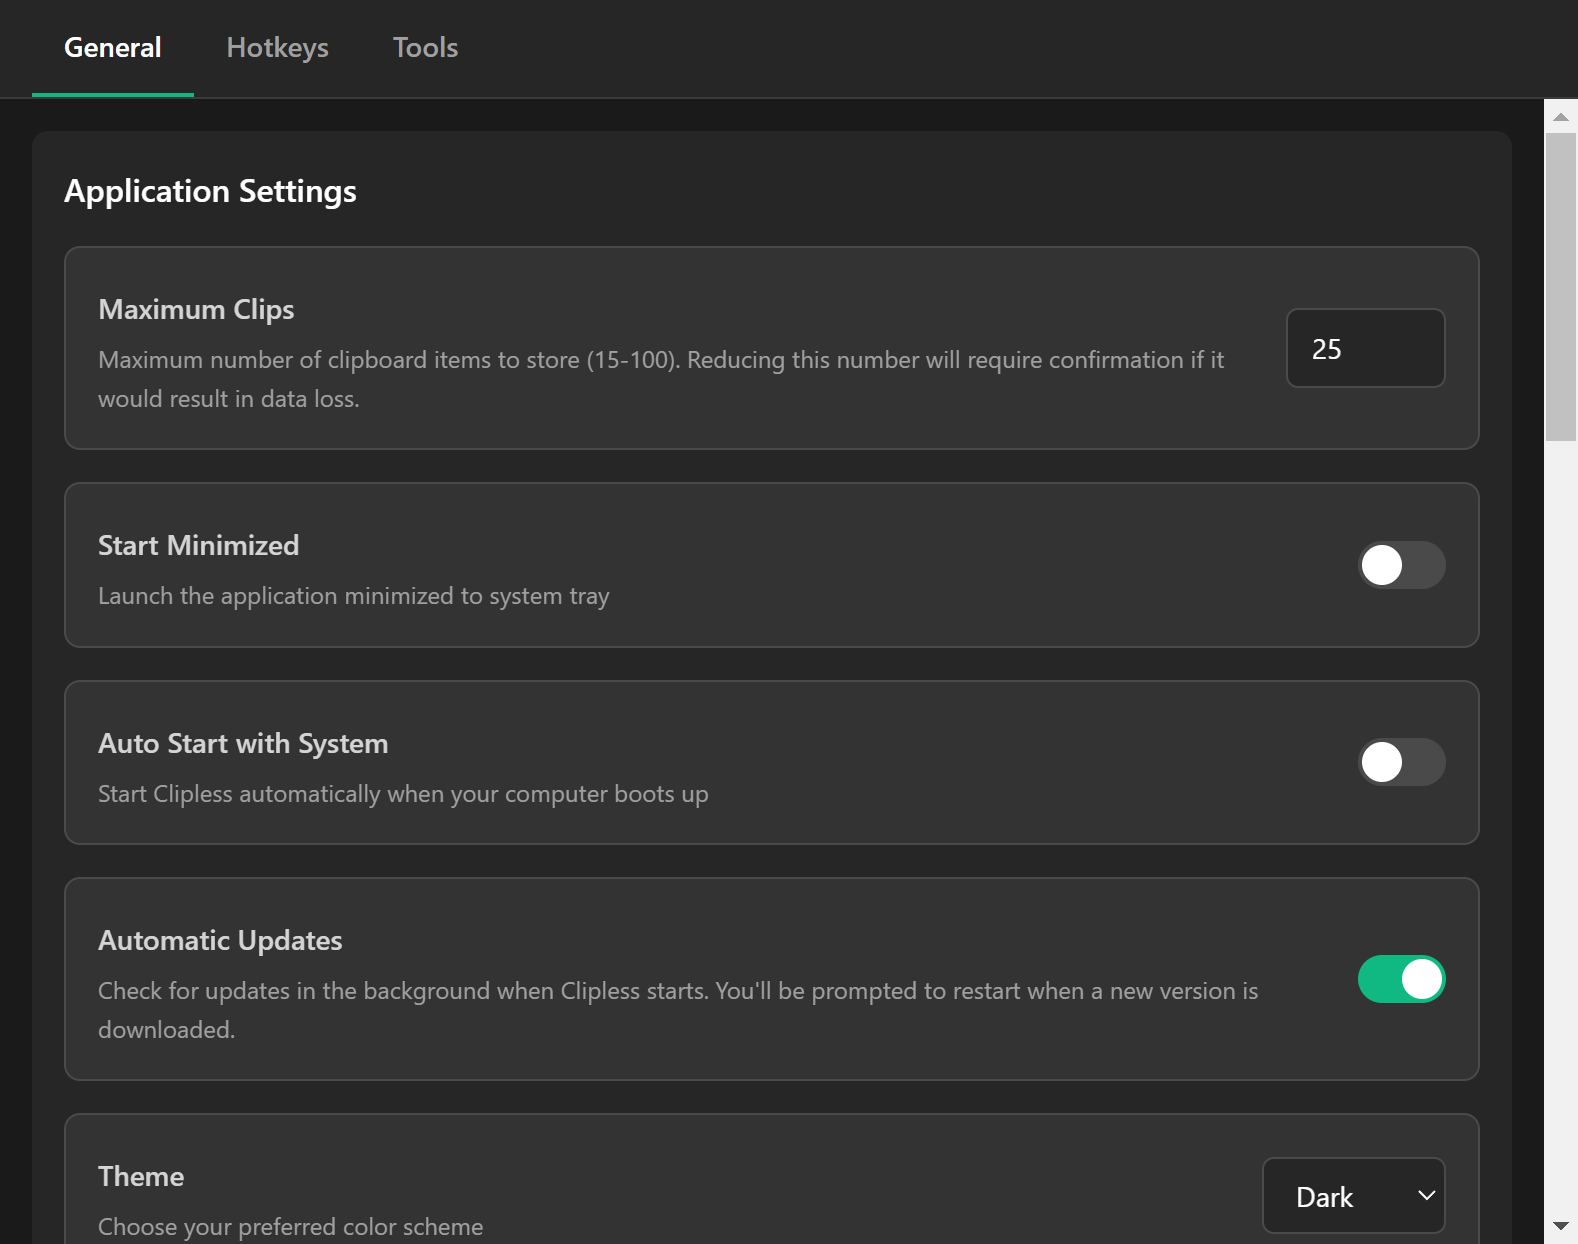This screenshot has width=1578, height=1244.
Task: Click 'Start Clipless automatically when your computer boots up'
Action: pyautogui.click(x=403, y=794)
